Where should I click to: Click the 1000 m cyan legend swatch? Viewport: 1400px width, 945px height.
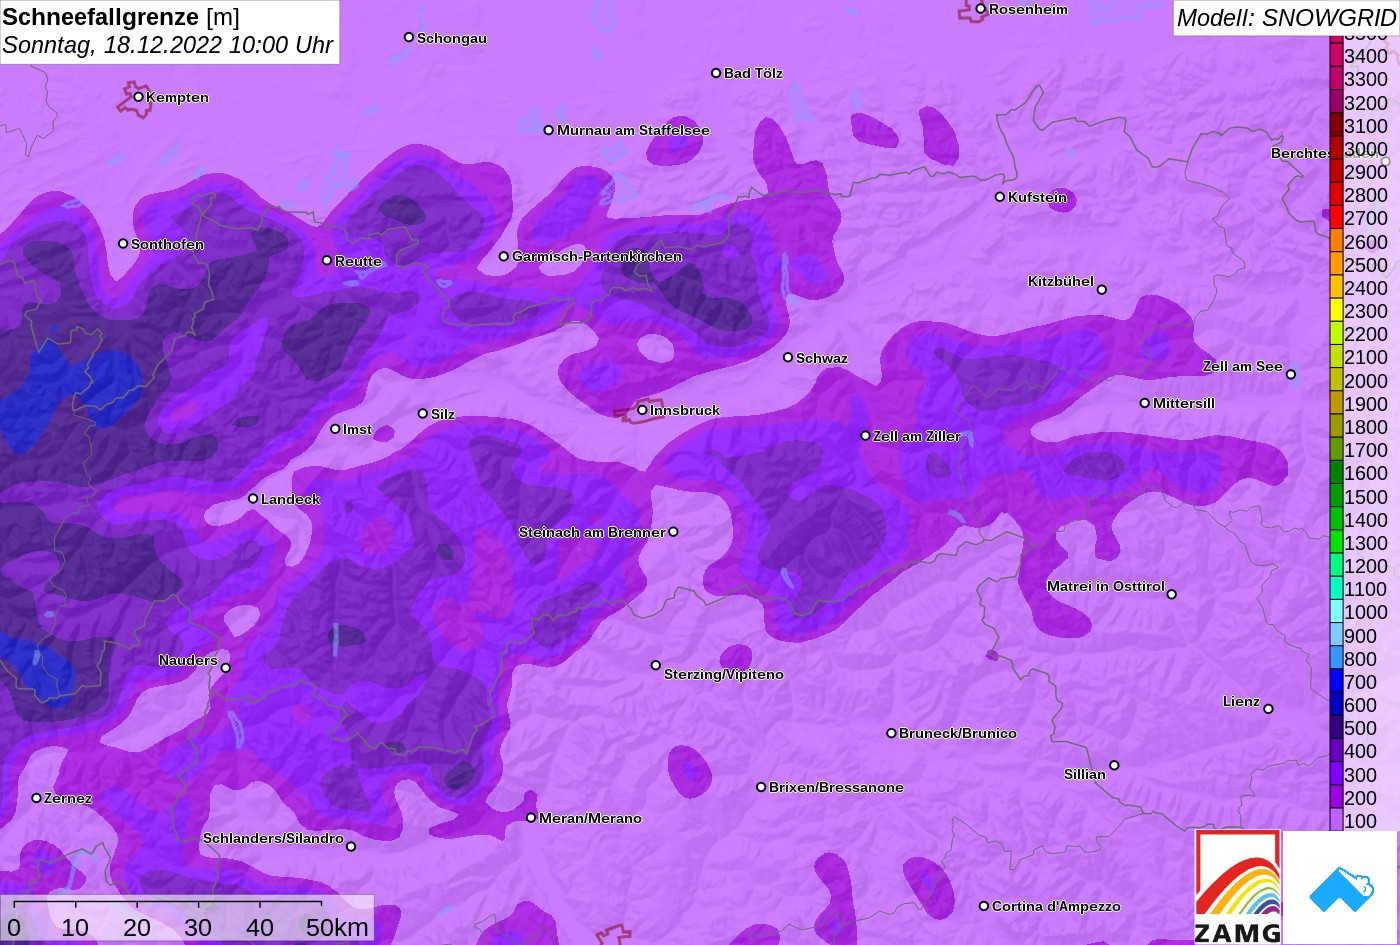pos(1336,612)
